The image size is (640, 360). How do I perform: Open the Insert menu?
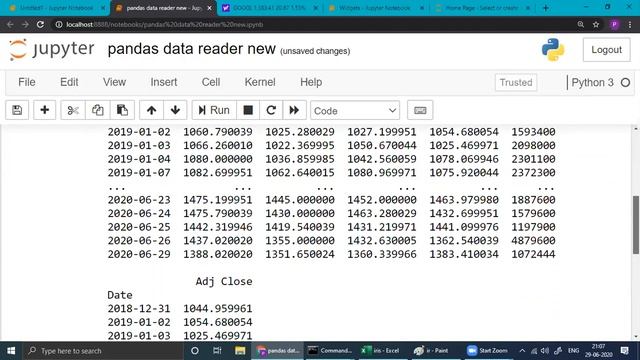(164, 82)
